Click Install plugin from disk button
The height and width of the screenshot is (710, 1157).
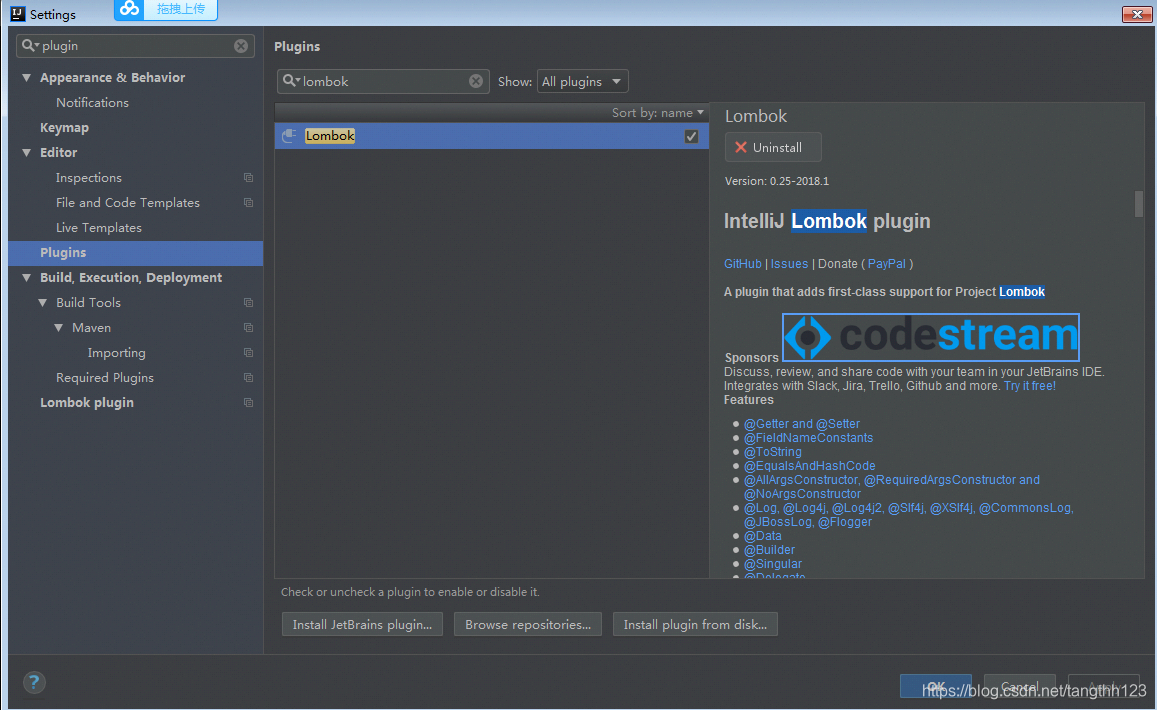(695, 624)
